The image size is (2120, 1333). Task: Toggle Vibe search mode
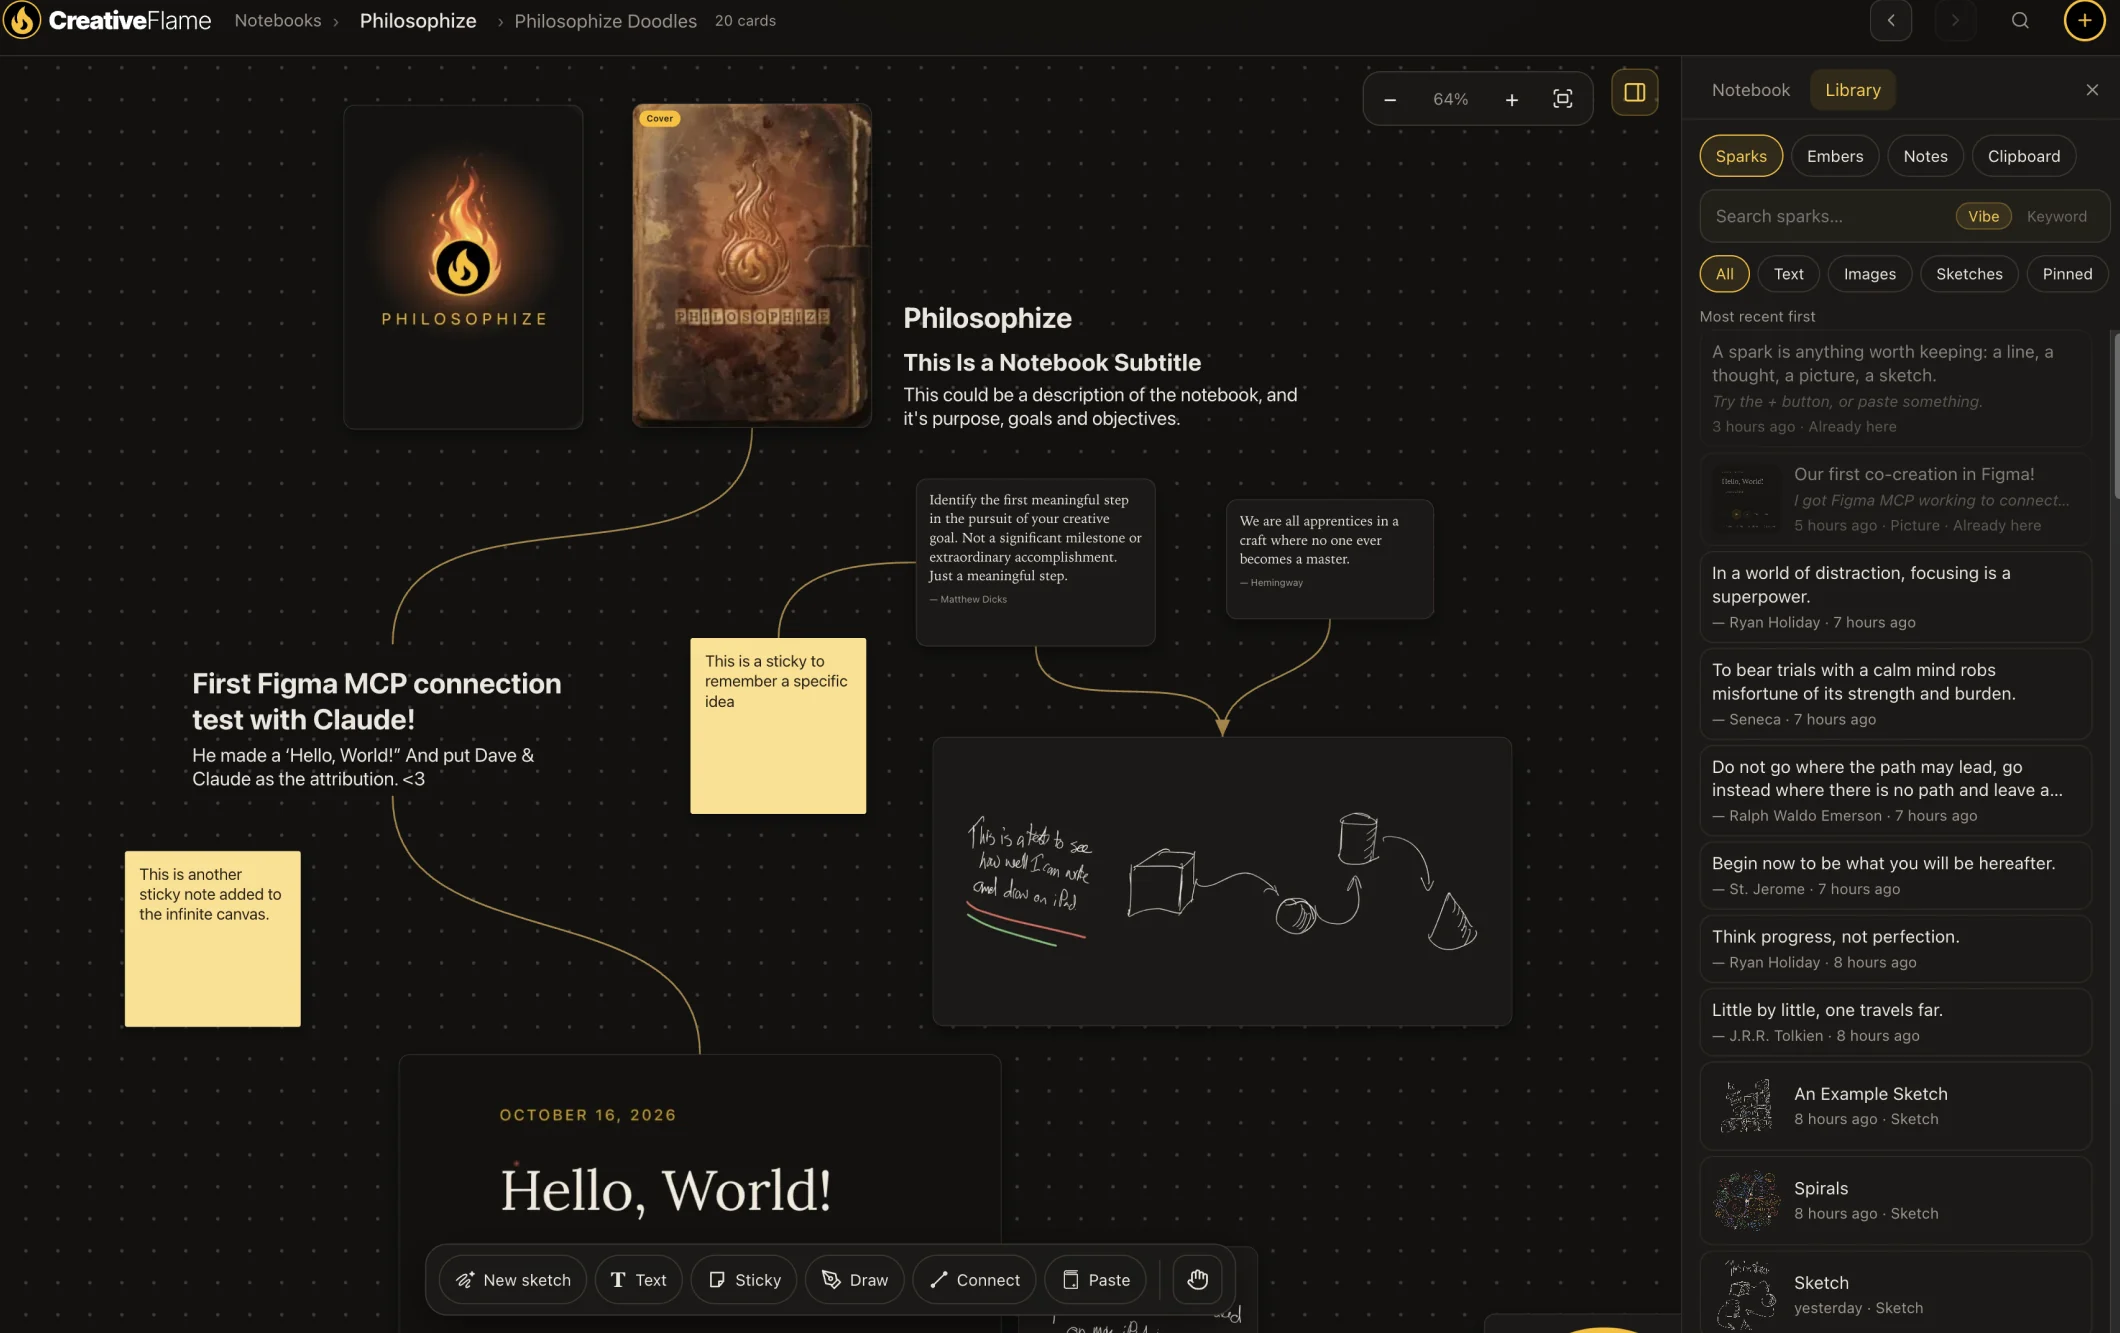(1984, 216)
